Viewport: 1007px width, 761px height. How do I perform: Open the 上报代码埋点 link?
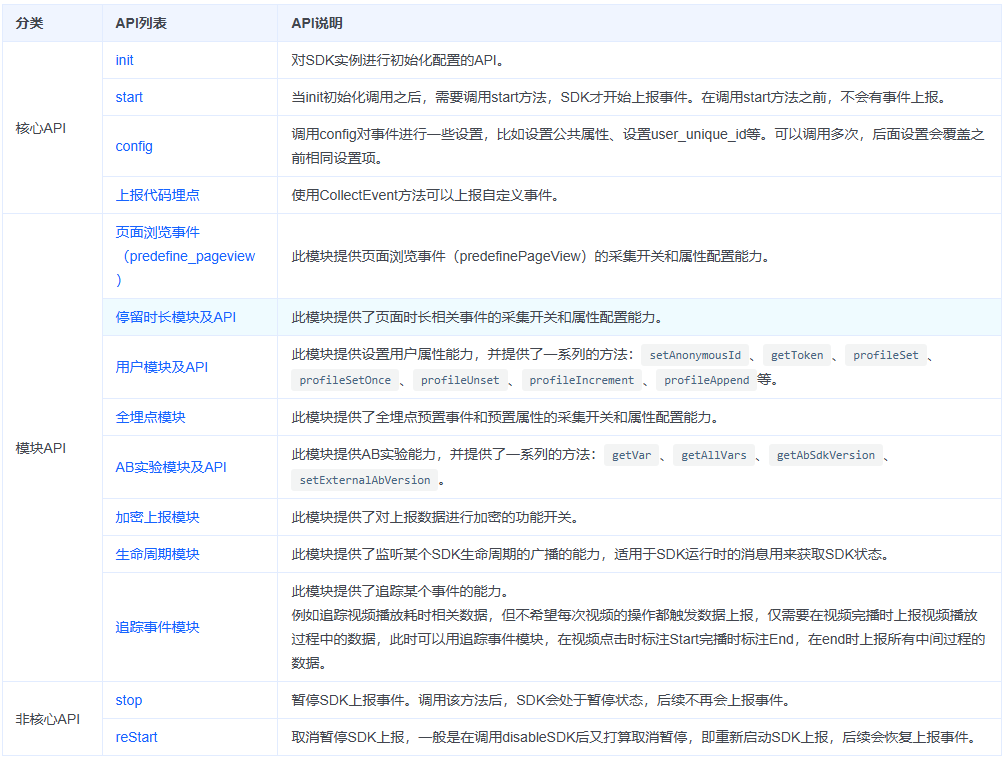pos(157,195)
